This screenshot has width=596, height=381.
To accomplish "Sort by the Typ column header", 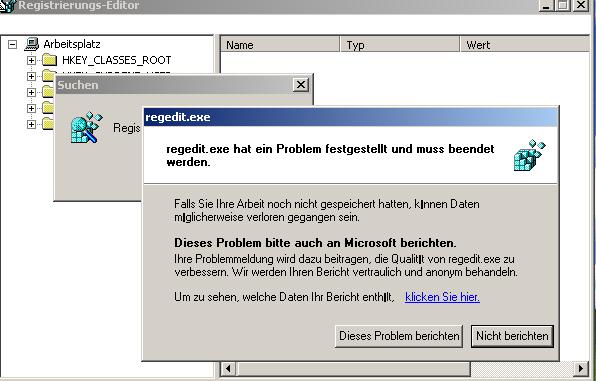I will click(400, 45).
